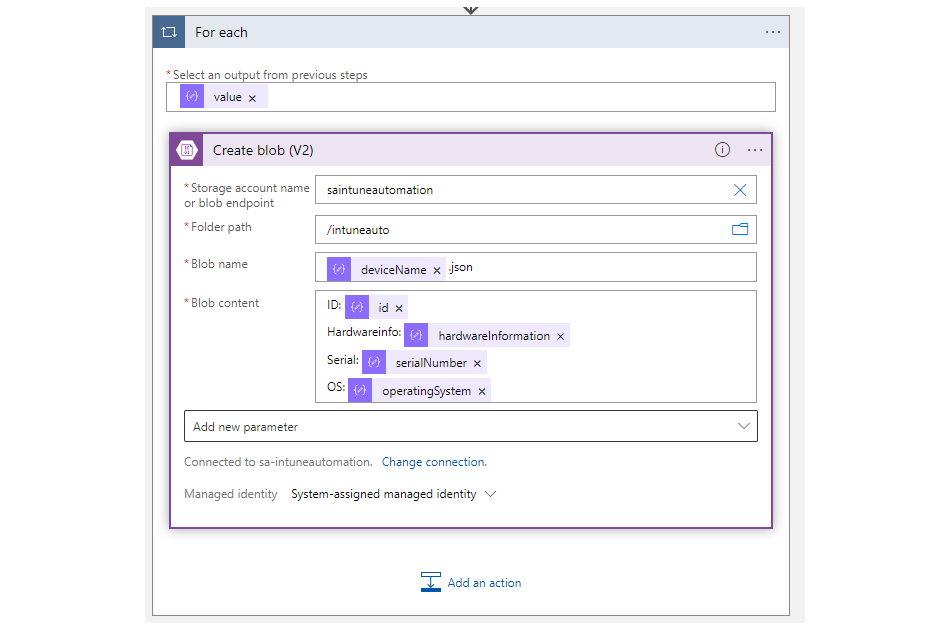
Task: Click the Create blob info icon
Action: (x=722, y=150)
